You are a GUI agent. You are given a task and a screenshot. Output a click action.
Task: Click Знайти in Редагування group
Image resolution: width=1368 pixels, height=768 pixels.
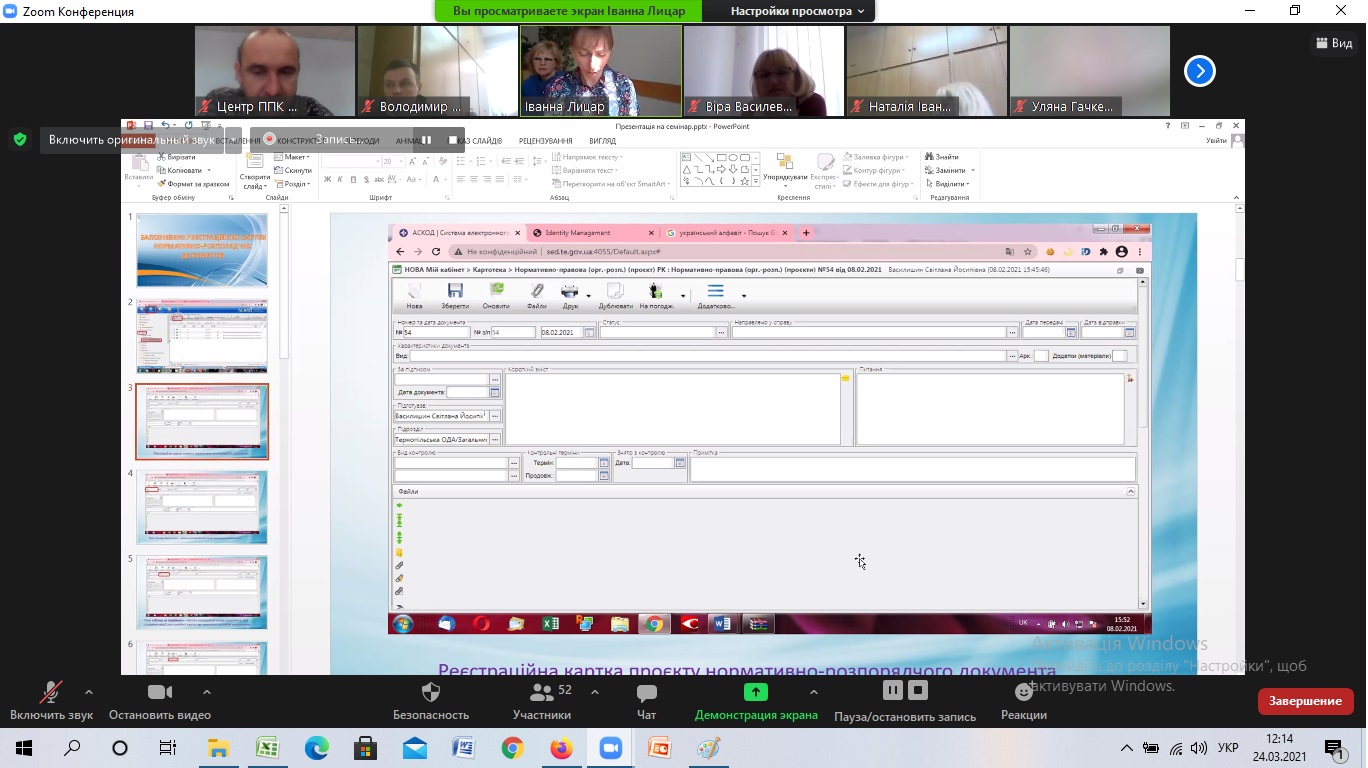click(x=942, y=157)
